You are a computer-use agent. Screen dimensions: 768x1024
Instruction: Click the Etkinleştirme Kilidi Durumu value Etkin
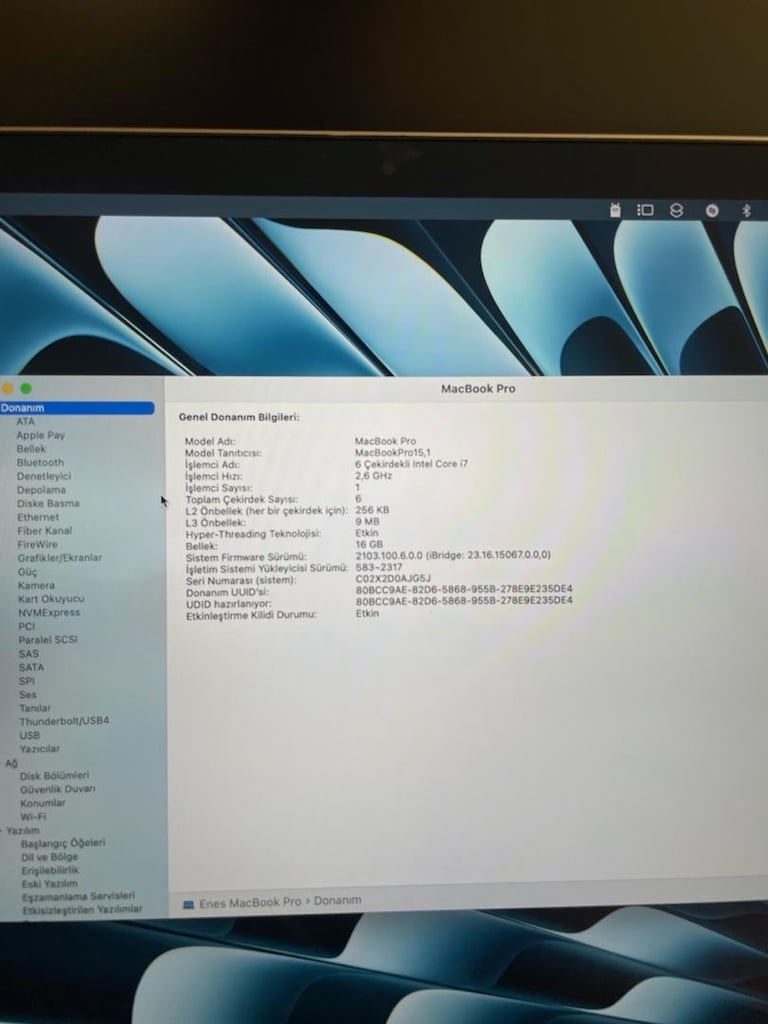pyautogui.click(x=367, y=613)
